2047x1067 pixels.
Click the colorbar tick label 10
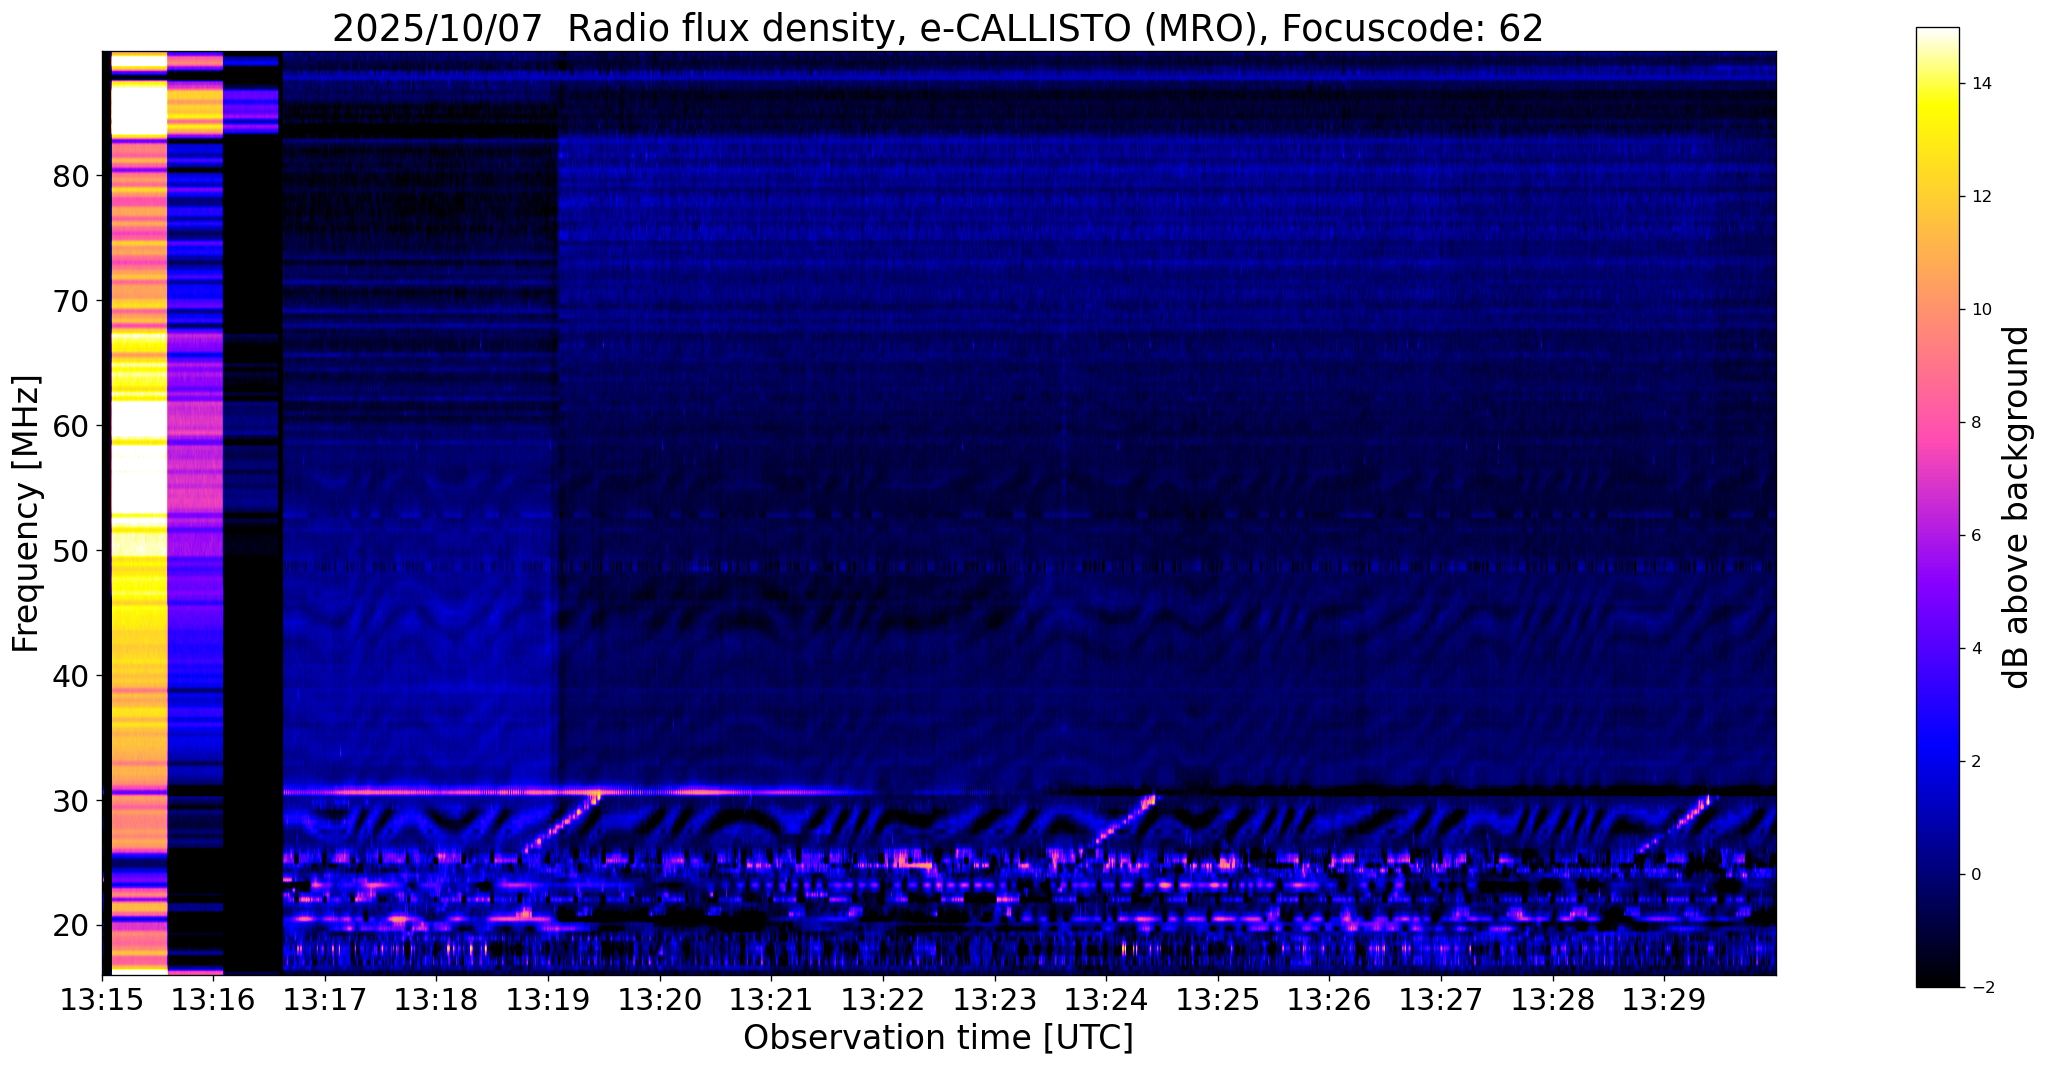pyautogui.click(x=1981, y=310)
